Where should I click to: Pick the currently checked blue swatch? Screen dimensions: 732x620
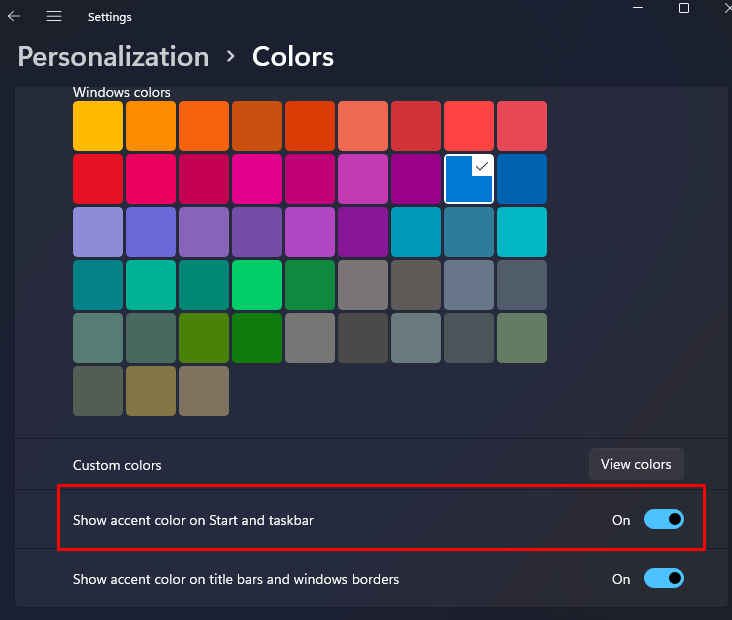coord(468,179)
